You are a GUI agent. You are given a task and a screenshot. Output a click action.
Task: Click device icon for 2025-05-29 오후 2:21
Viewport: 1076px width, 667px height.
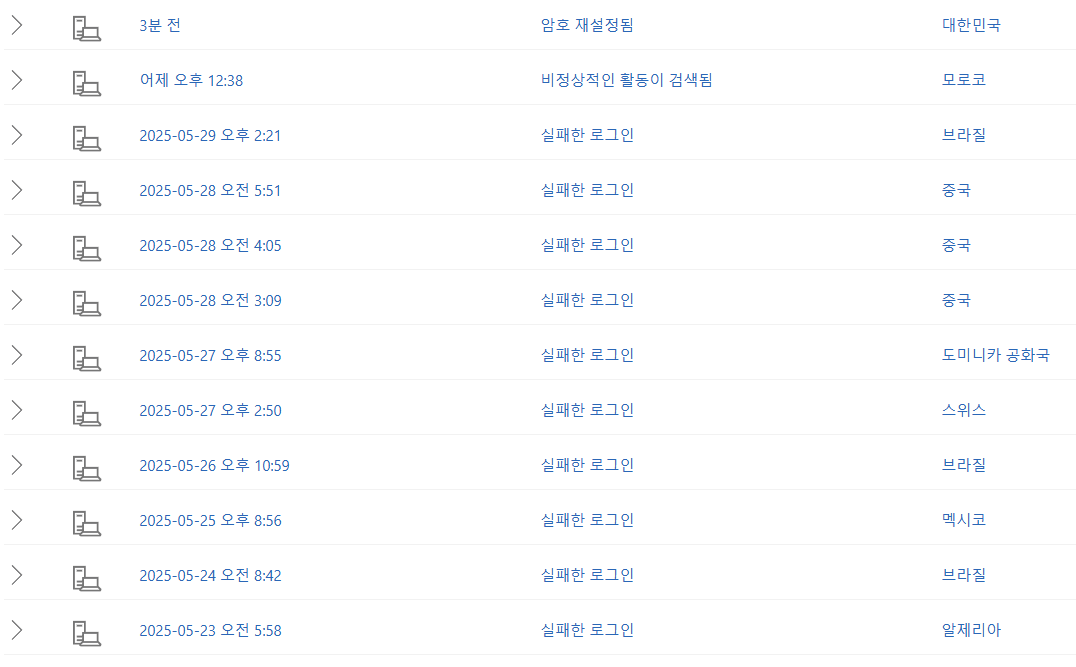[x=87, y=138]
